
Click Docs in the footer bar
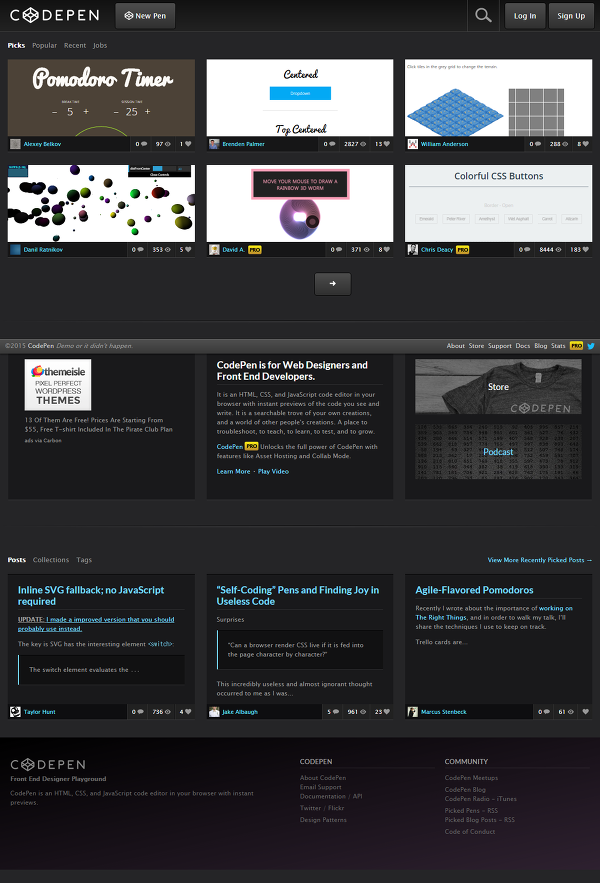(x=522, y=346)
